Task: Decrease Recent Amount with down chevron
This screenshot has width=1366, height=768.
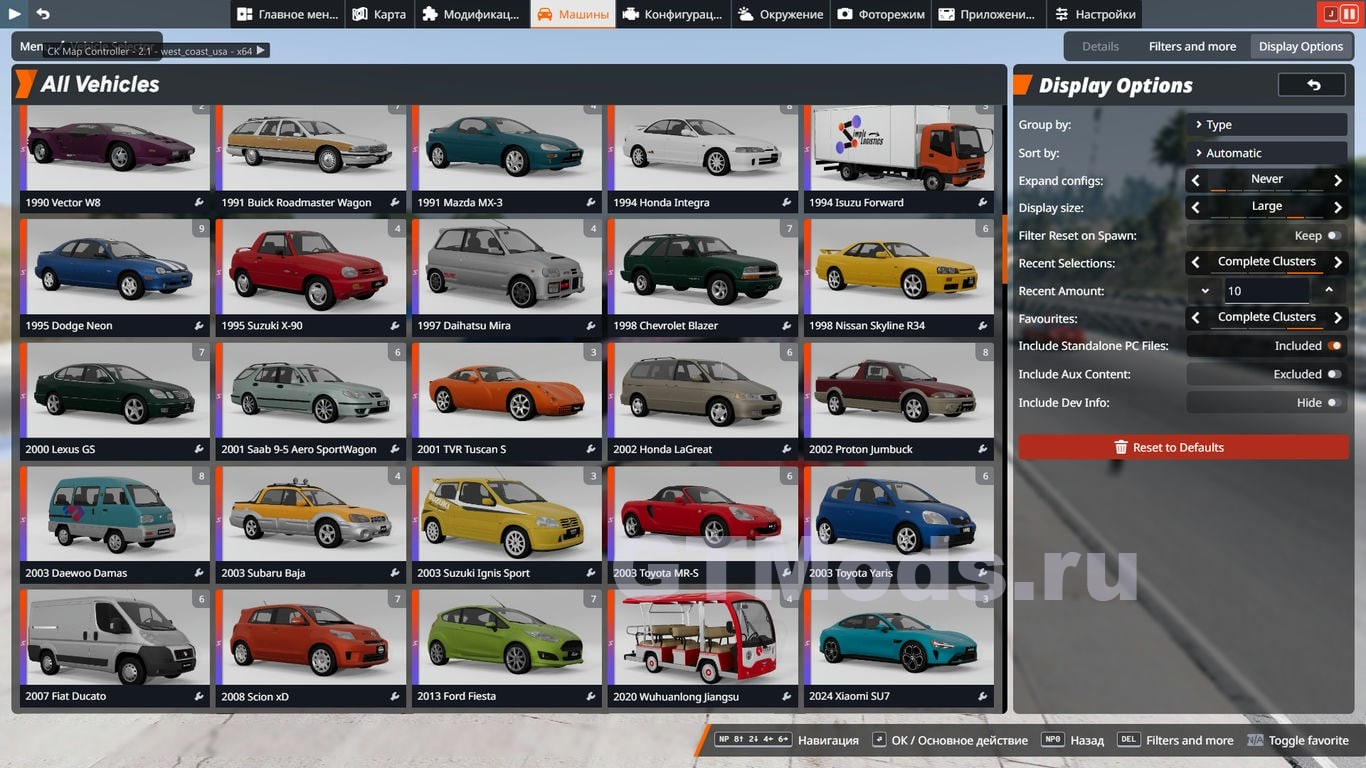Action: pyautogui.click(x=1205, y=291)
